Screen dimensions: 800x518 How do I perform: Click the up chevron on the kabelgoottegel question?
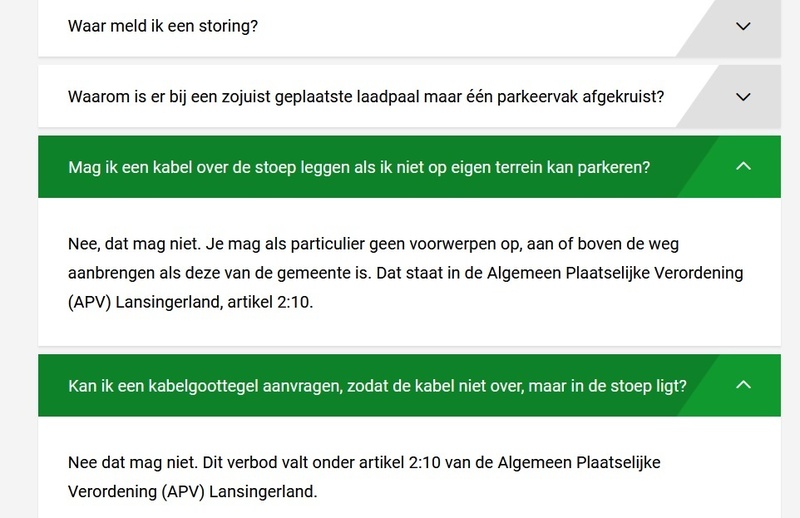tap(742, 385)
